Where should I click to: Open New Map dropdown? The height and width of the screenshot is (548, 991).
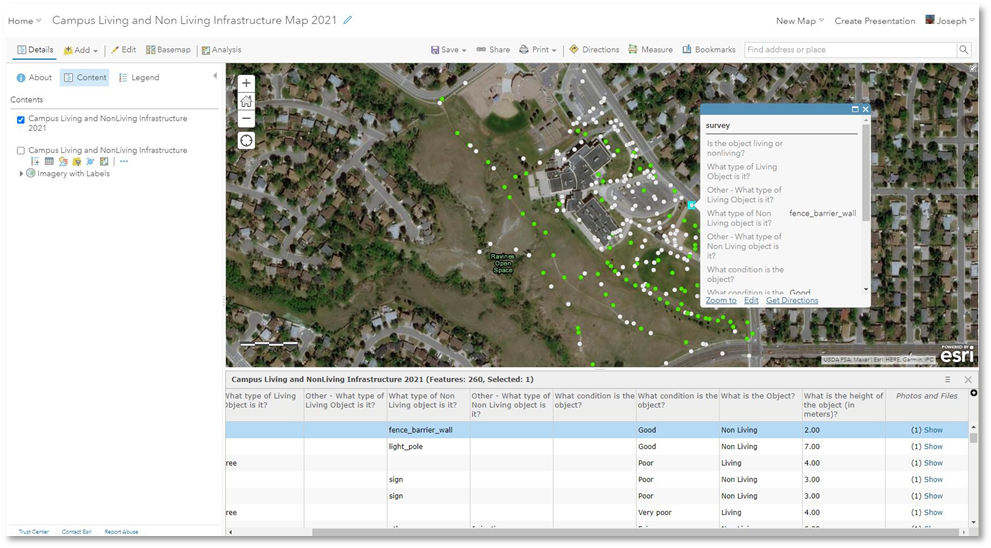(x=799, y=21)
